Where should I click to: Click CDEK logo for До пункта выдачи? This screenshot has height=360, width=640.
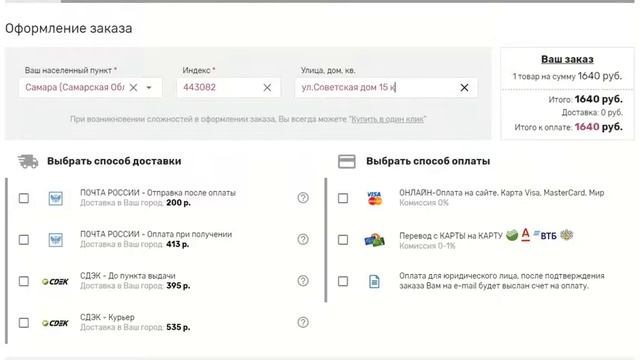point(56,282)
